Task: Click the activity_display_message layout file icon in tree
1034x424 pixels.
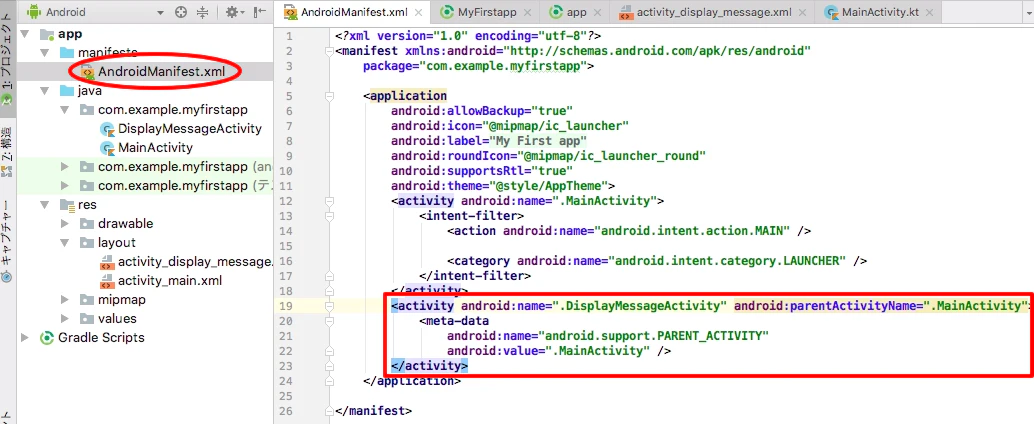Action: pos(107,262)
